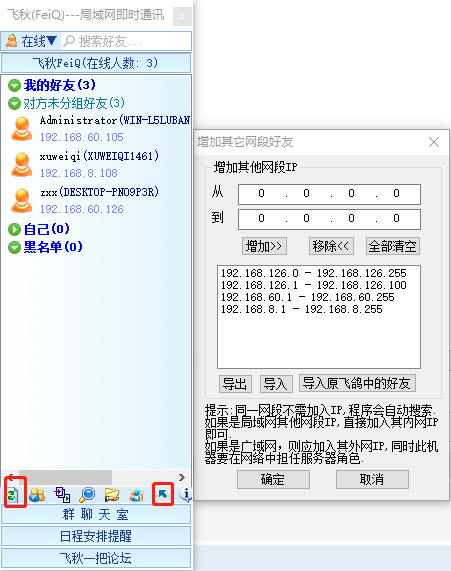Click the 增加>> button
This screenshot has width=451, height=571.
pyautogui.click(x=264, y=247)
